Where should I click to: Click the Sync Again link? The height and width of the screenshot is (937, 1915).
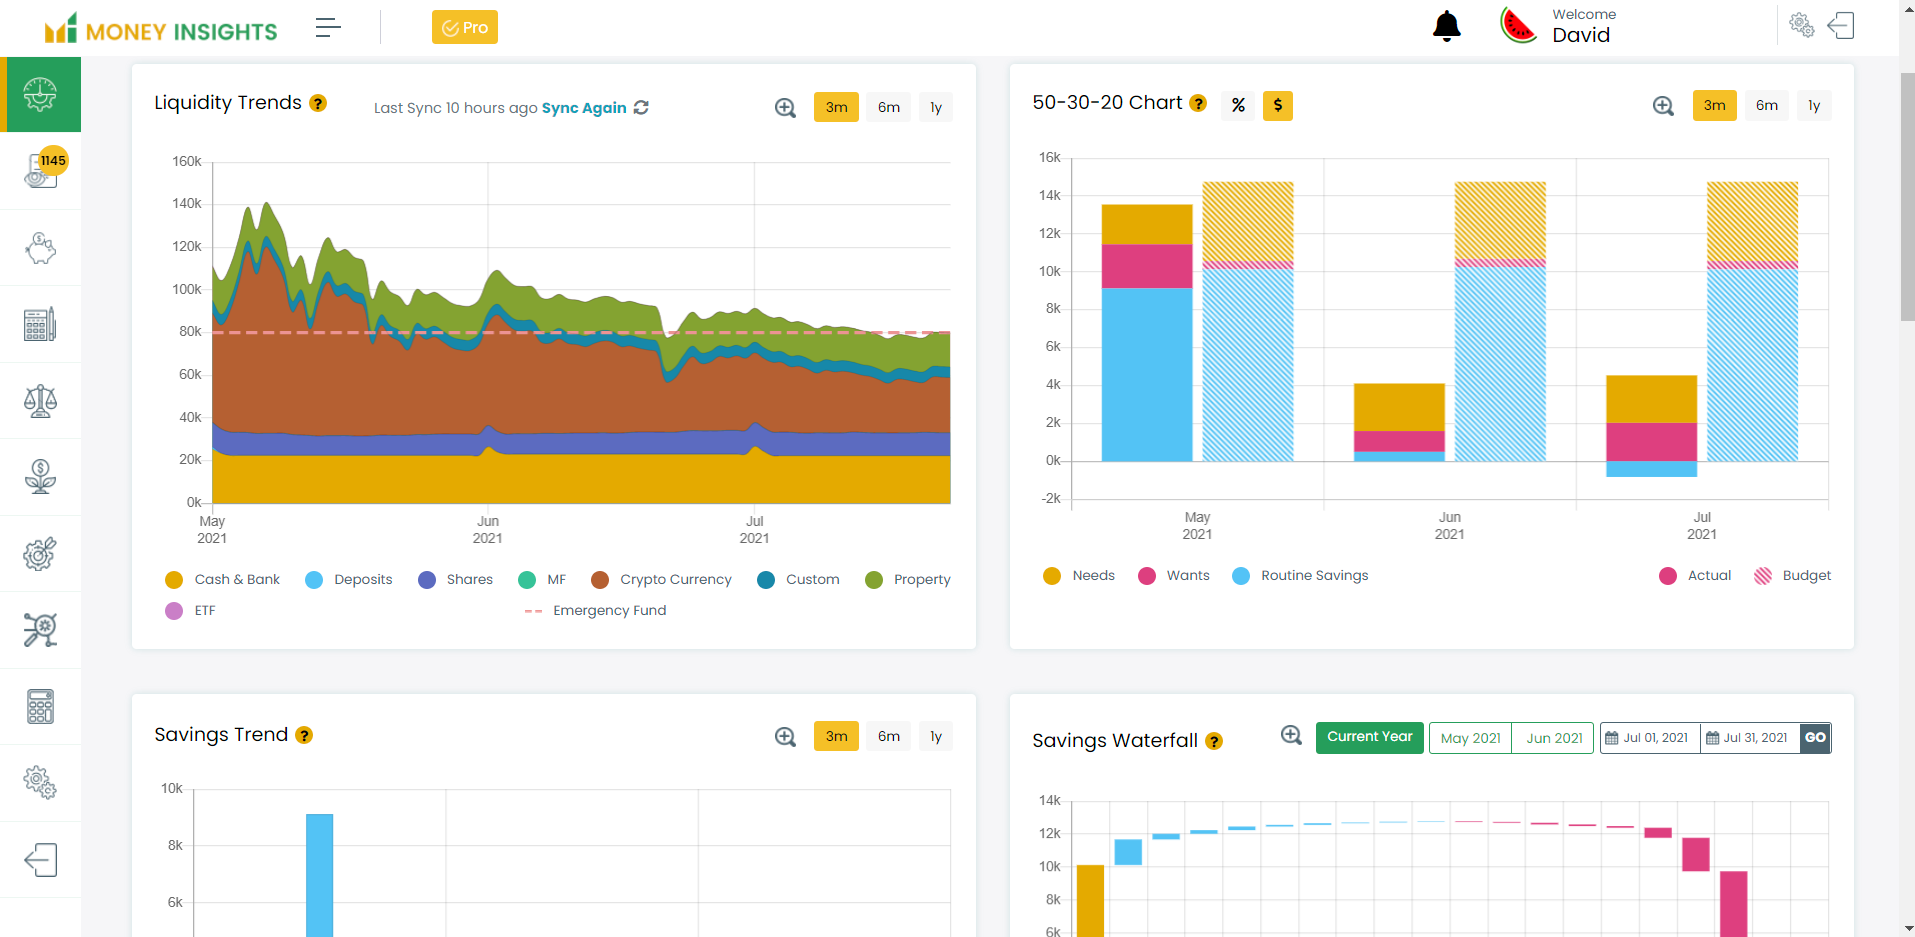584,108
